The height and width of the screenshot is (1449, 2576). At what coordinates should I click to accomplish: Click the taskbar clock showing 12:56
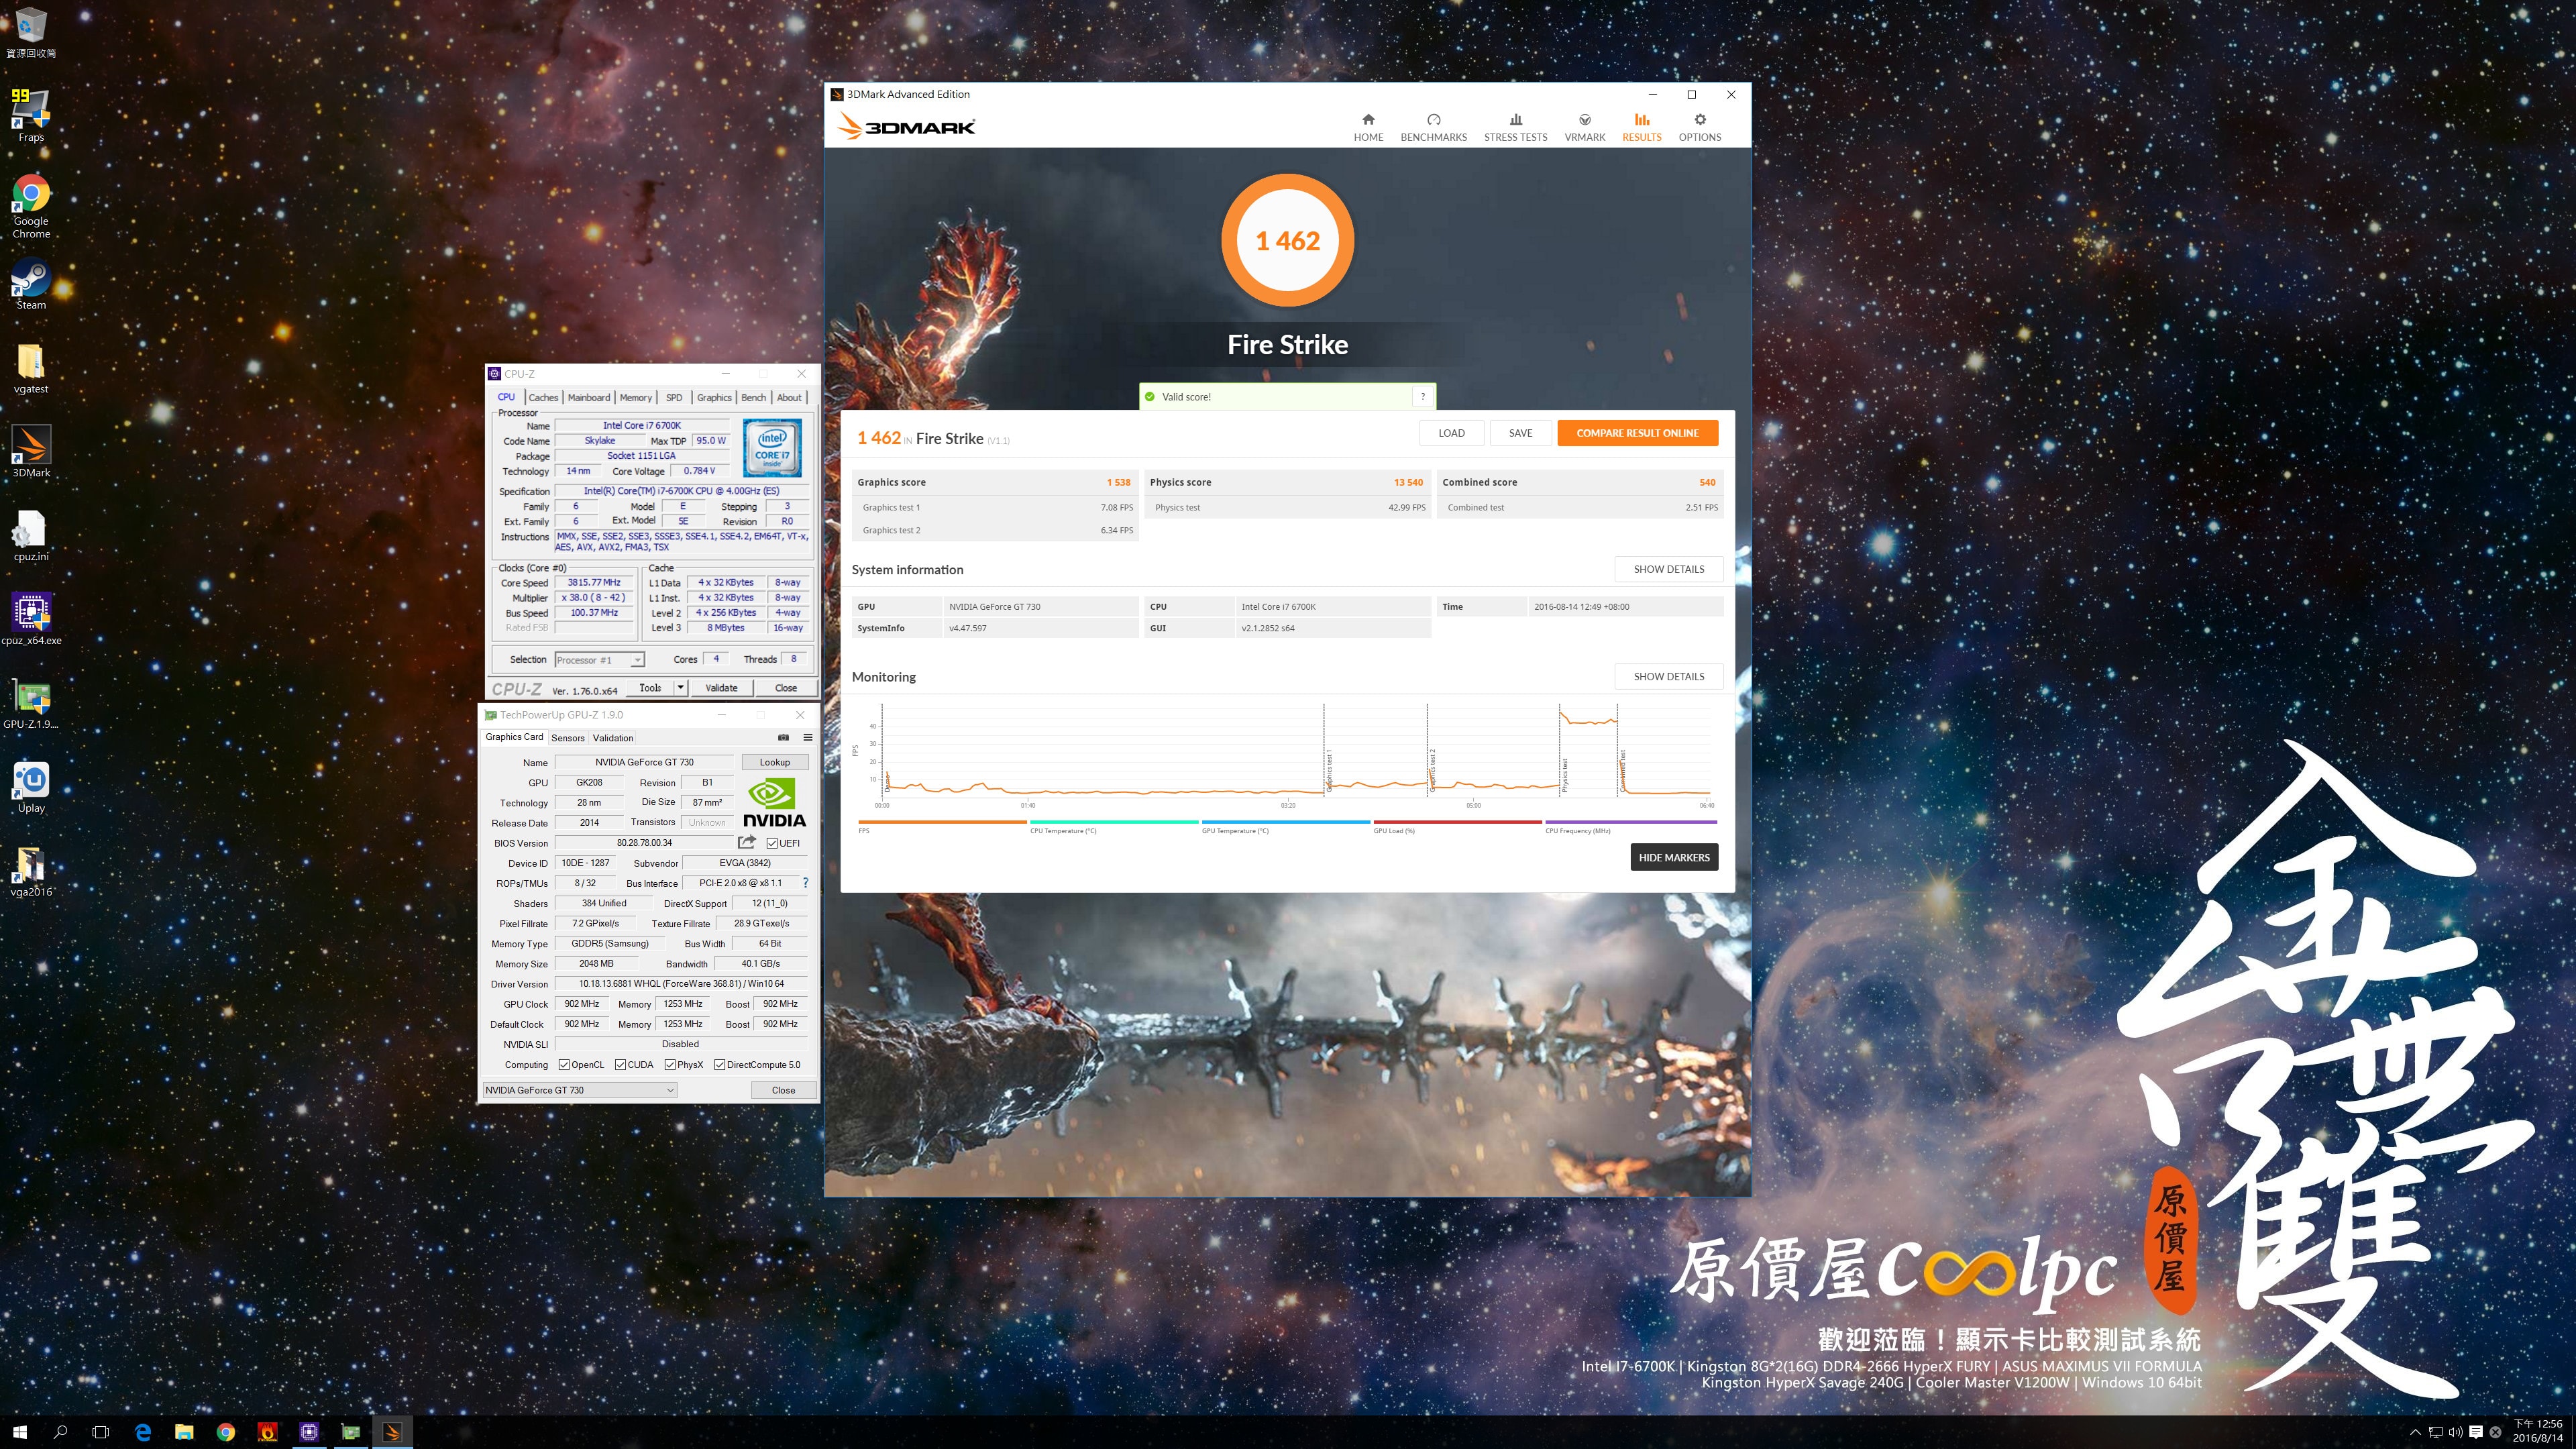tap(2538, 1431)
